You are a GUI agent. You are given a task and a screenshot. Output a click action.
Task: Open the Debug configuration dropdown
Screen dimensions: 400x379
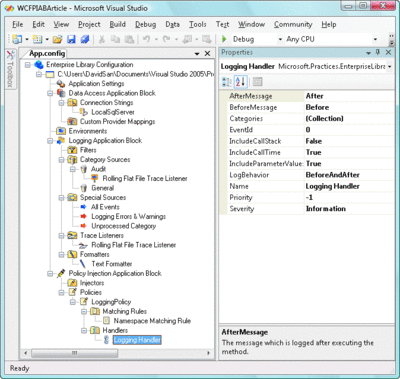tap(280, 39)
